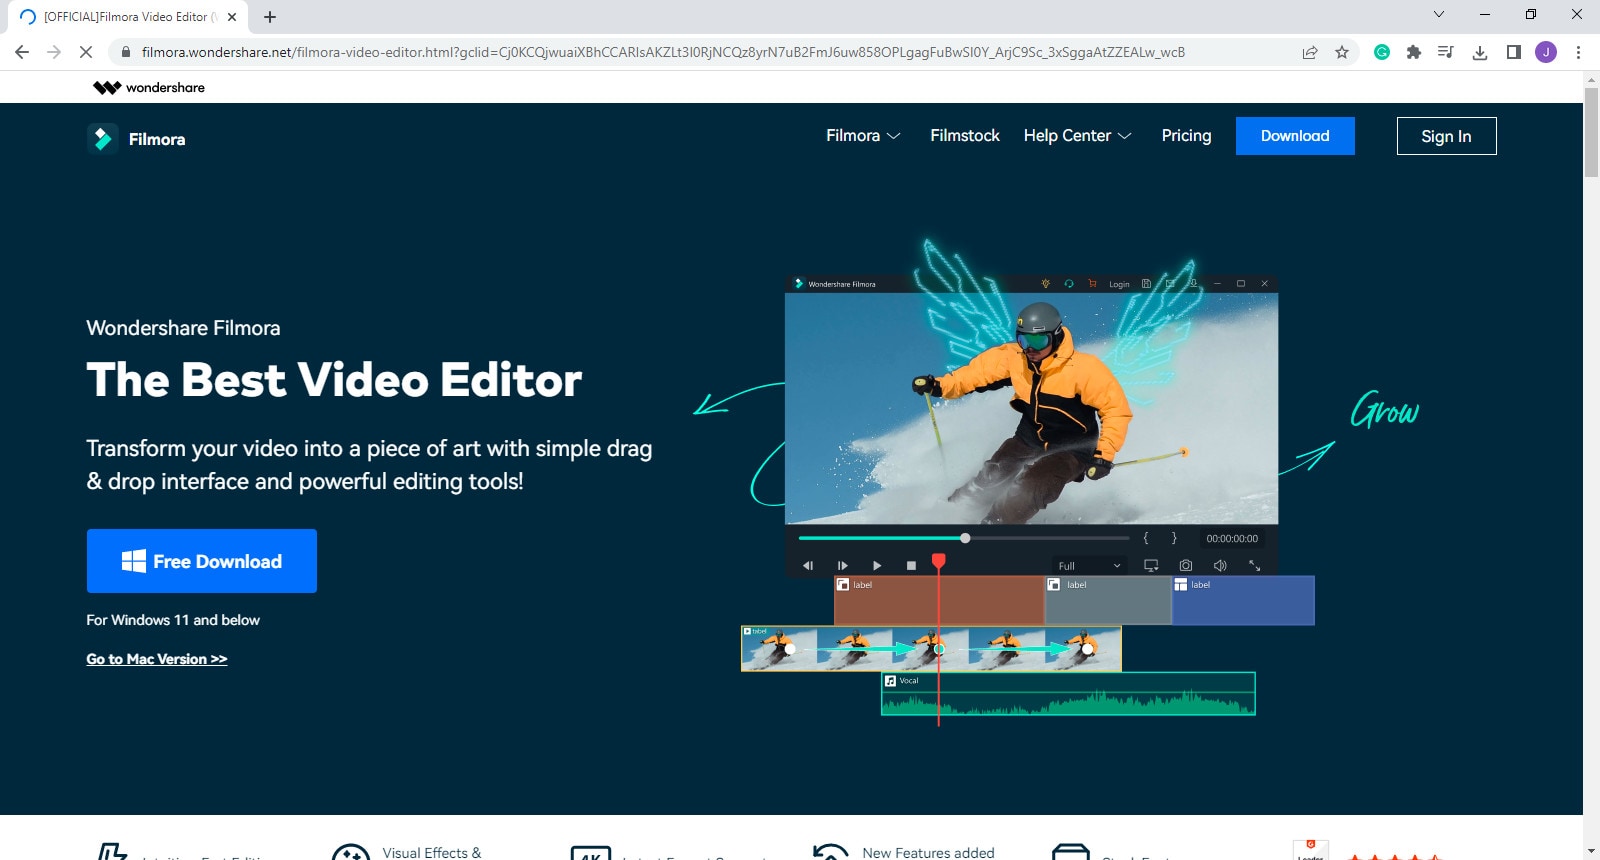Open the Grammarly extension icon
The height and width of the screenshot is (860, 1600).
click(1382, 52)
